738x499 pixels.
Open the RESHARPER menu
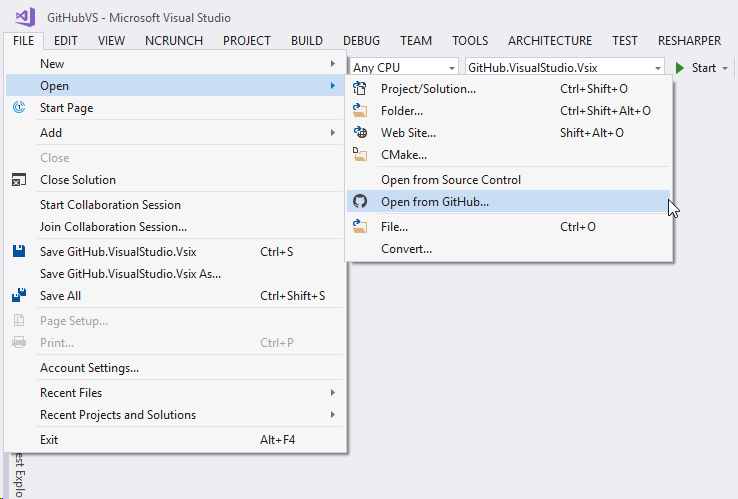tap(689, 41)
